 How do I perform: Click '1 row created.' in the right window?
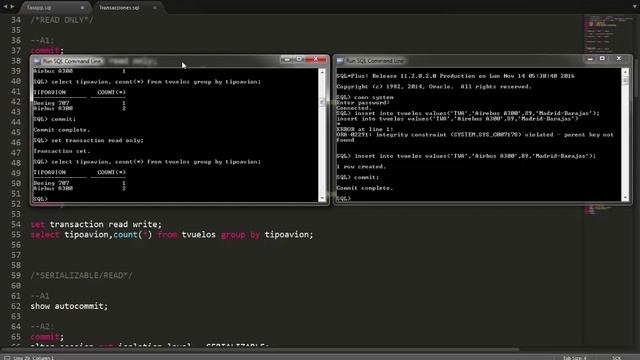[x=361, y=167]
